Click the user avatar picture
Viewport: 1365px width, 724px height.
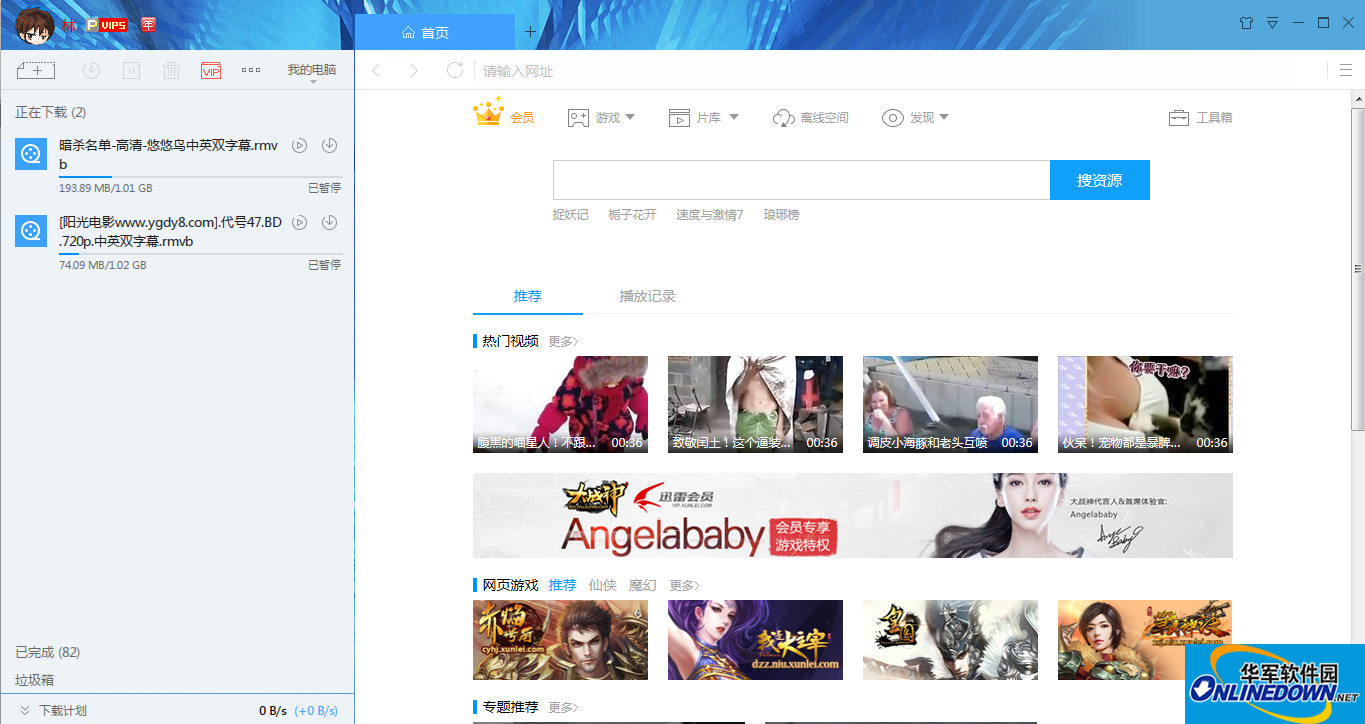coord(34,24)
